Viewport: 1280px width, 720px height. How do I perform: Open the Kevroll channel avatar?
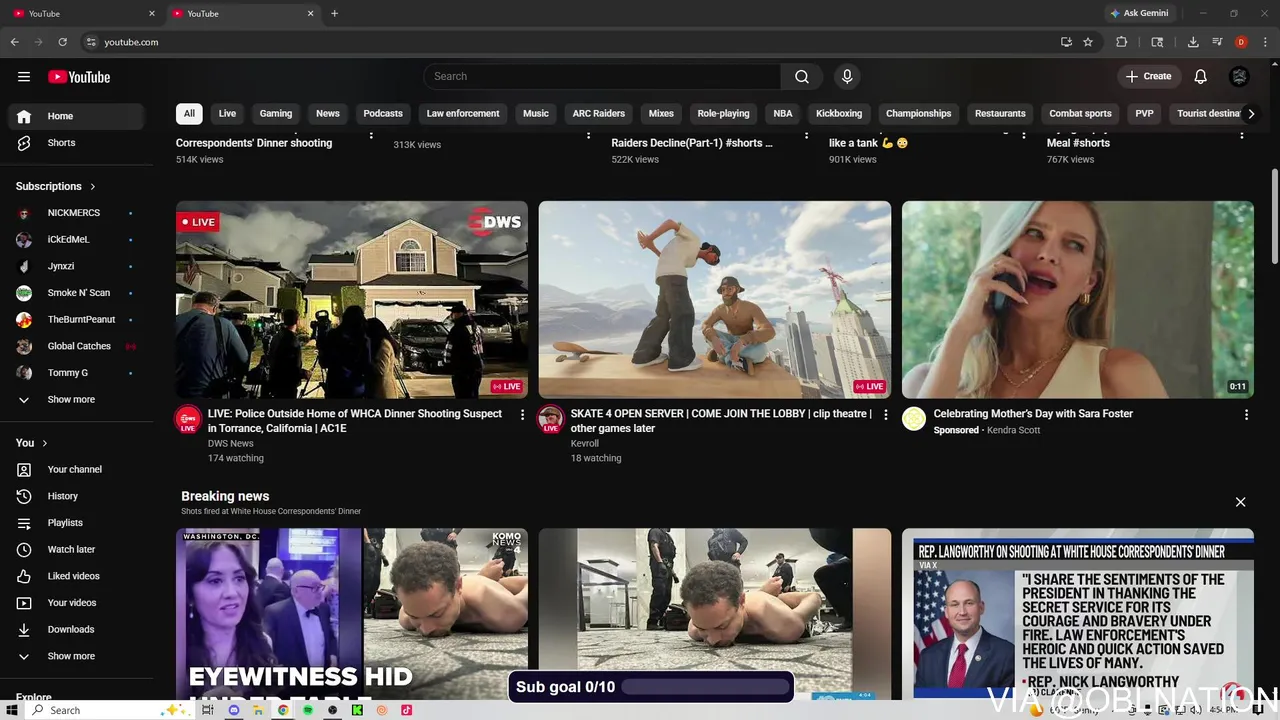click(x=550, y=419)
